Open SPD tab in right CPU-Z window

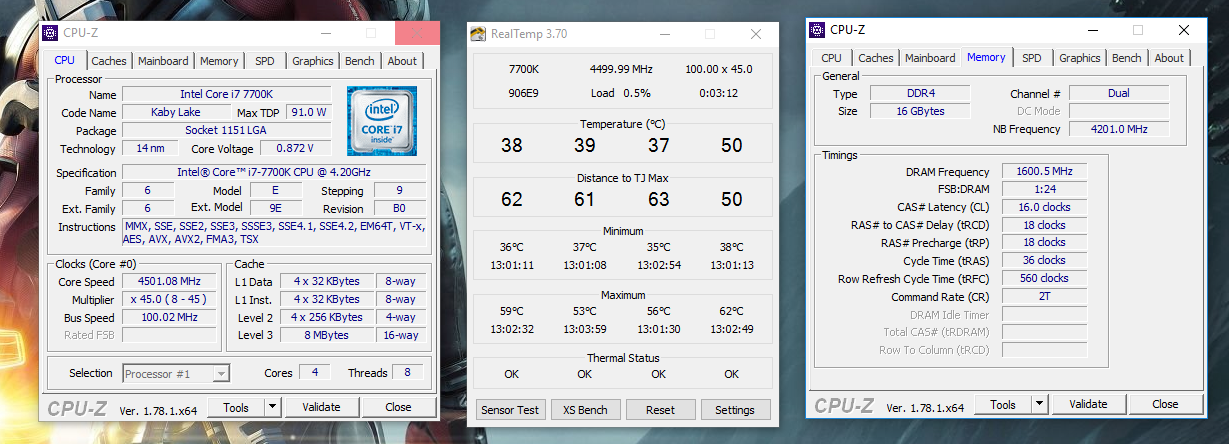[1032, 58]
